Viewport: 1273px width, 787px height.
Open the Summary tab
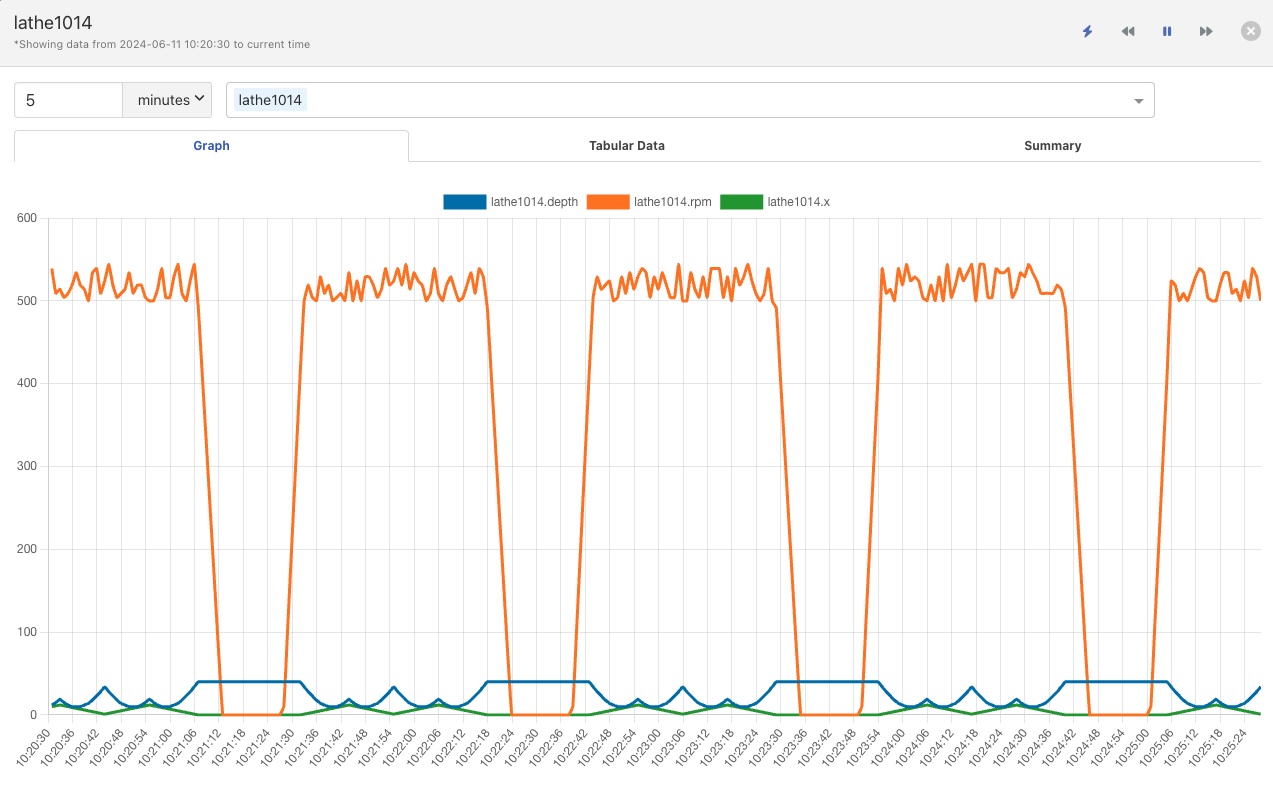[1052, 146]
